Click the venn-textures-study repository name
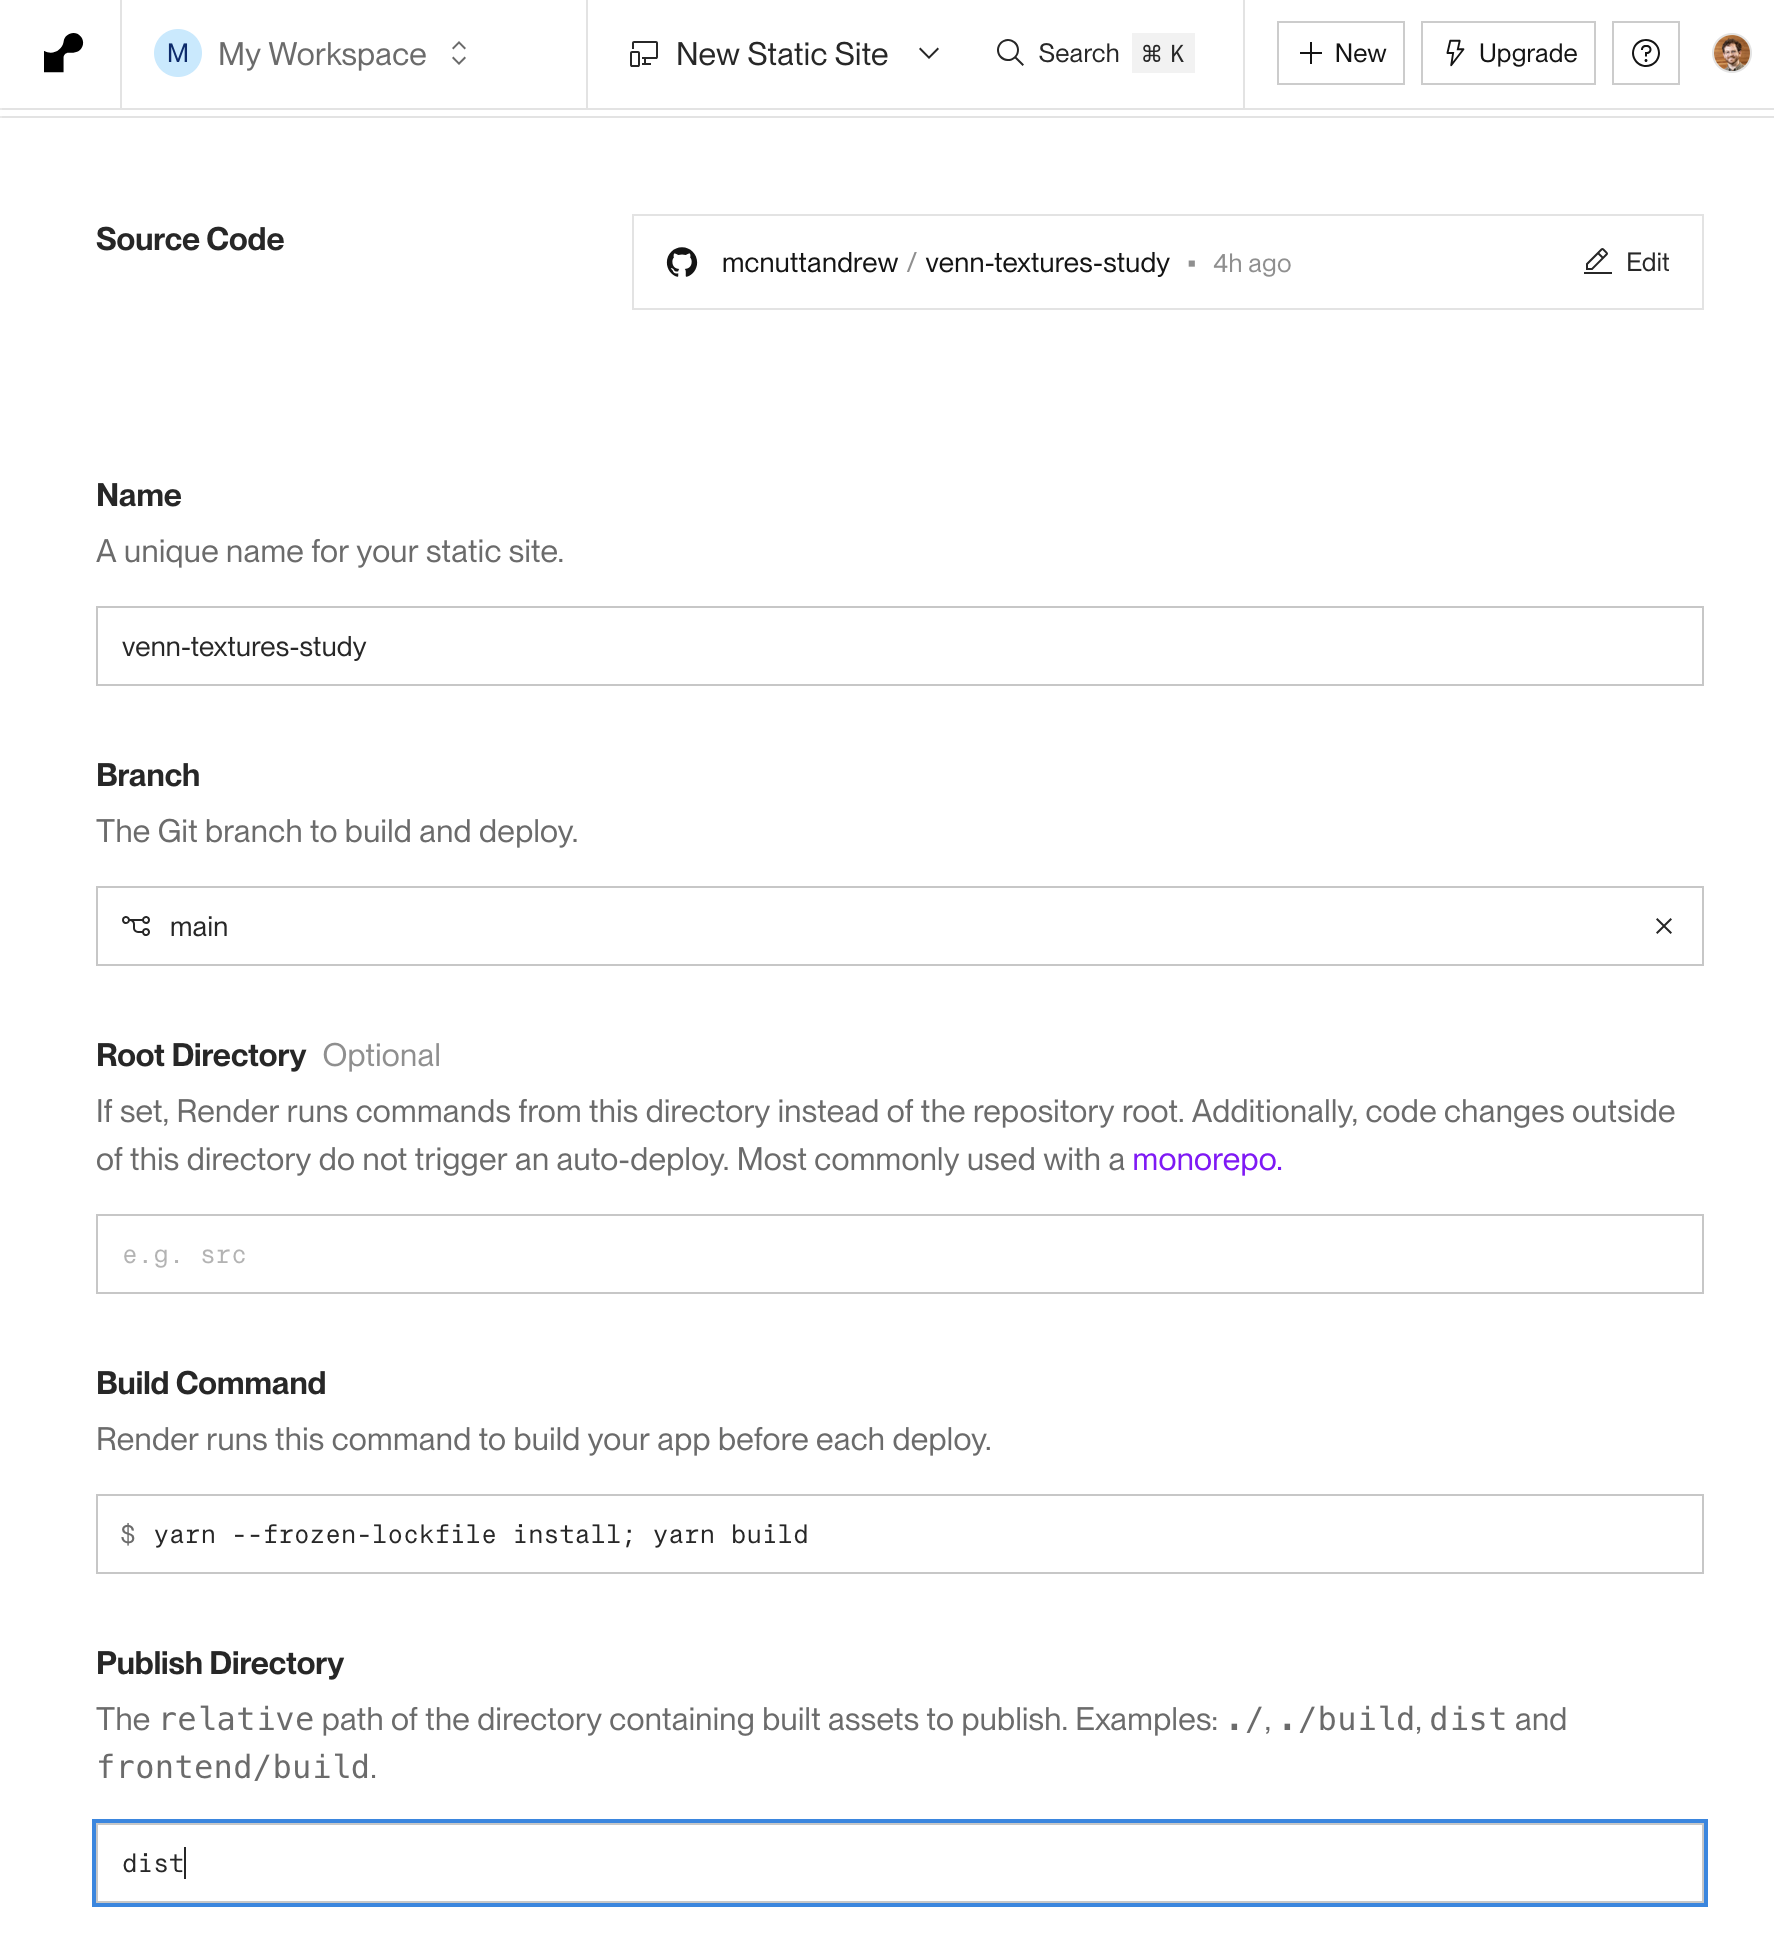The image size is (1774, 1944). (x=1046, y=263)
